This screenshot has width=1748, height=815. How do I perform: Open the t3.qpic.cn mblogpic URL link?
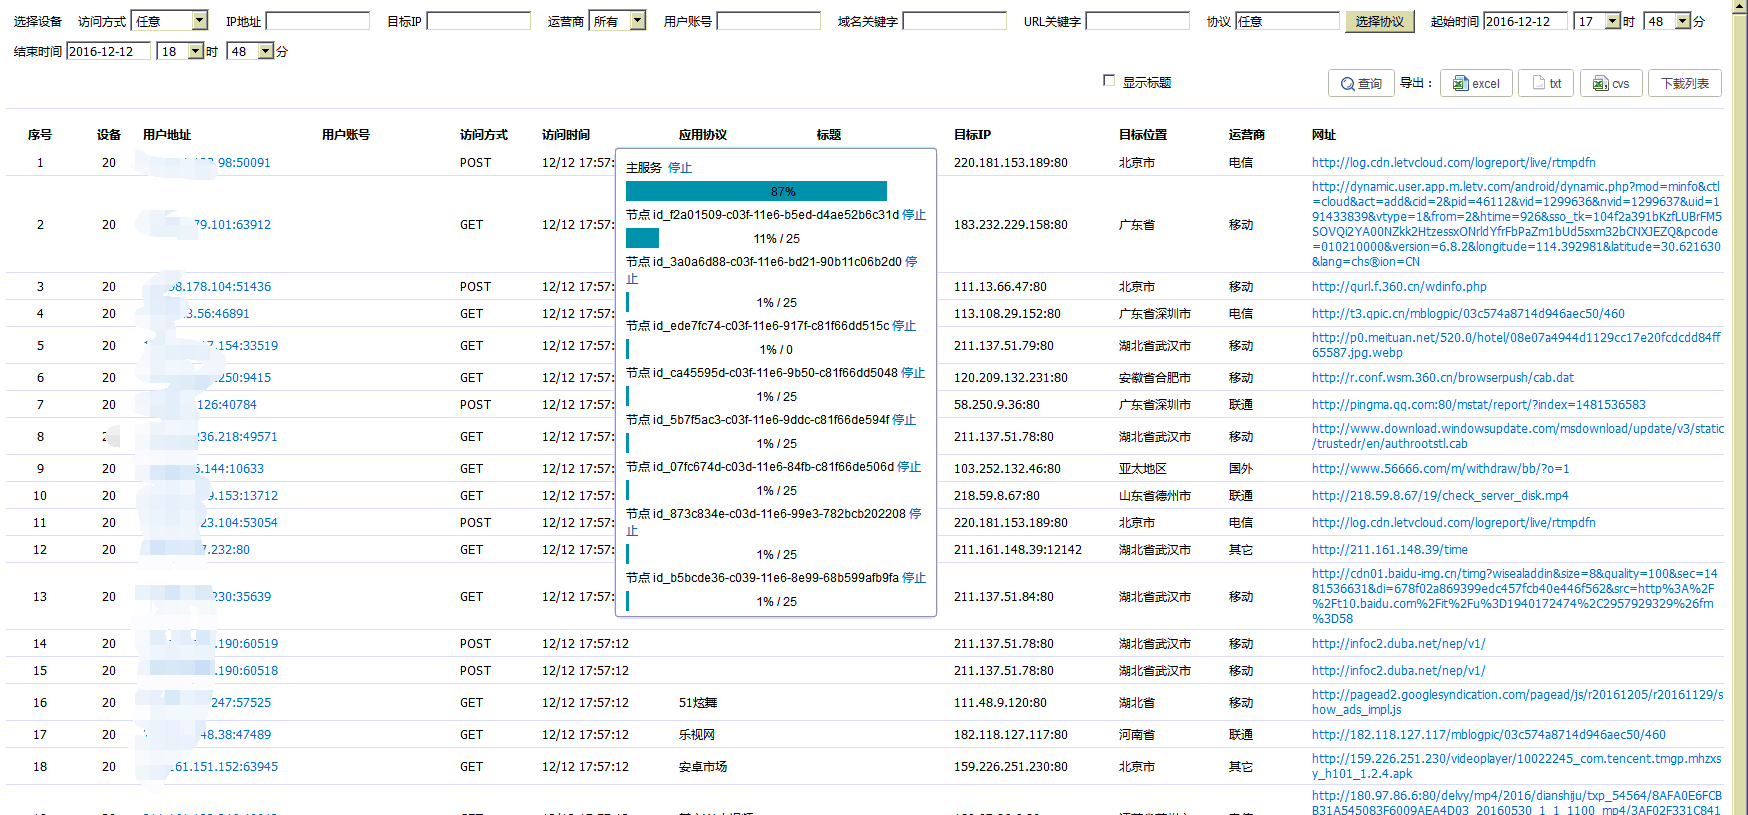click(x=1468, y=314)
